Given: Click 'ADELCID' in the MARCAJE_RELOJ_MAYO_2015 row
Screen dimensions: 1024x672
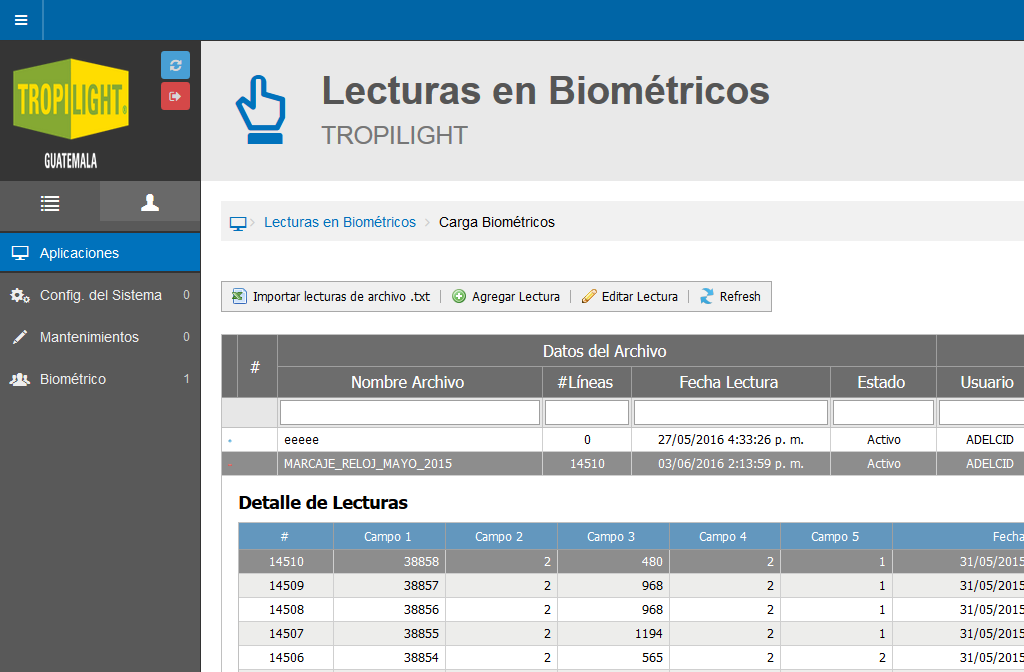Looking at the screenshot, I should [989, 464].
